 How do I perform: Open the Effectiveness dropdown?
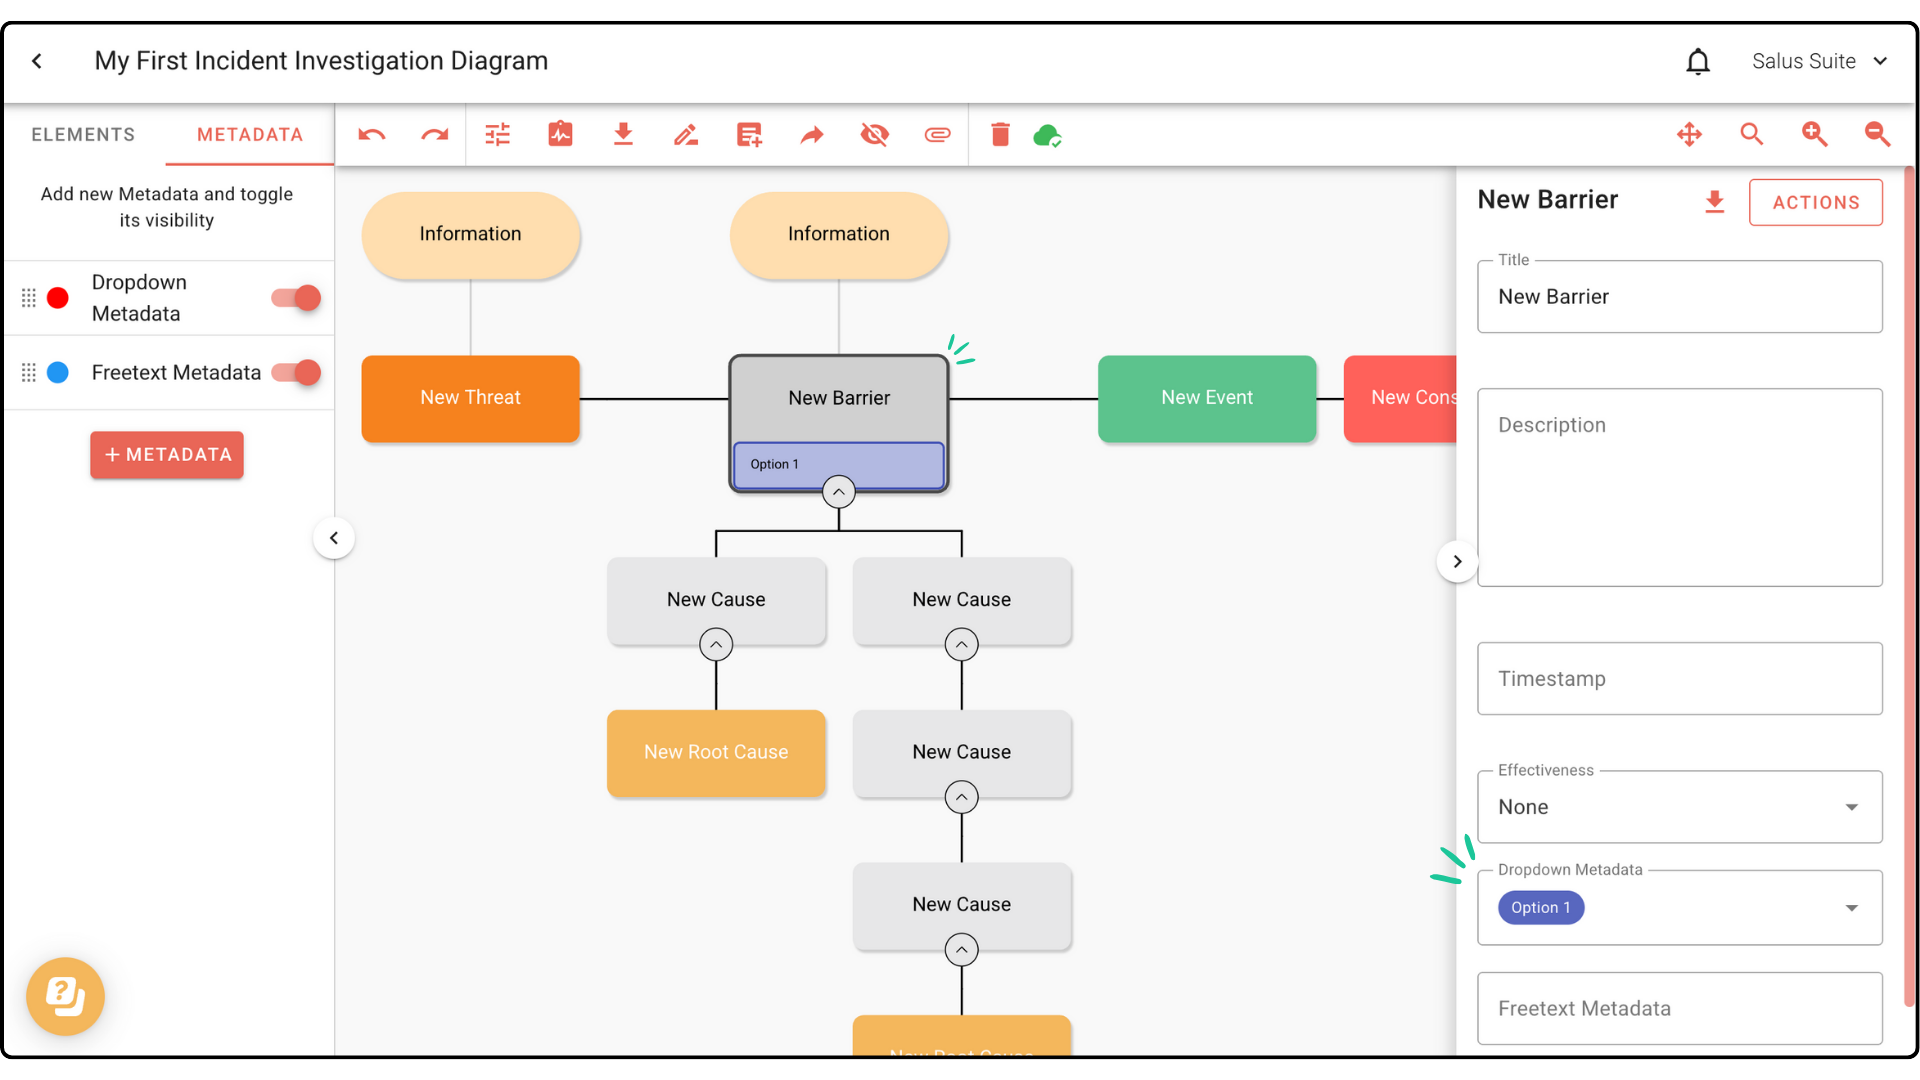pyautogui.click(x=1679, y=807)
